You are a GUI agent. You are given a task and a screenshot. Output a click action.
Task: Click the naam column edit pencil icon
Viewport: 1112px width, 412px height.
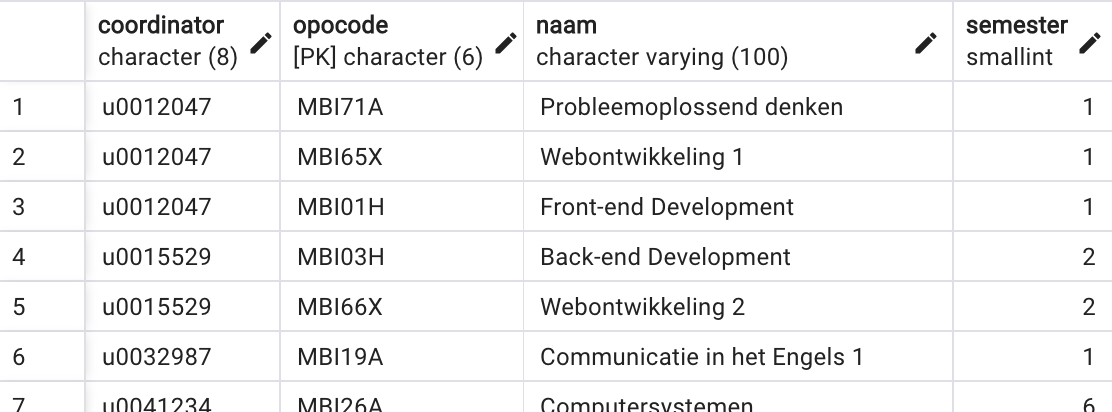[927, 43]
